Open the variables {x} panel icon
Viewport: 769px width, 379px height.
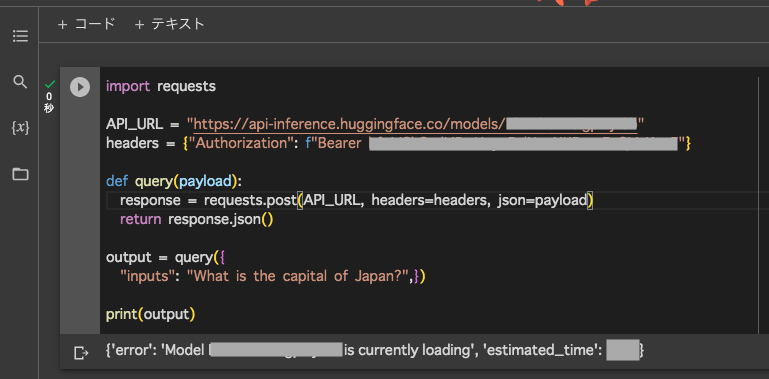pyautogui.click(x=20, y=128)
